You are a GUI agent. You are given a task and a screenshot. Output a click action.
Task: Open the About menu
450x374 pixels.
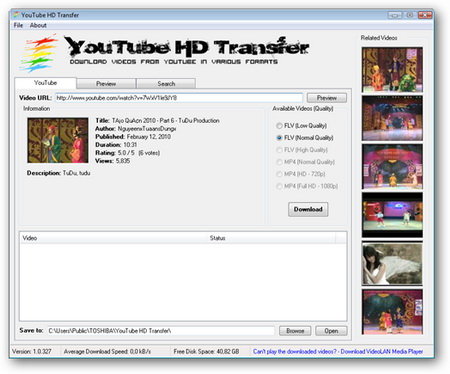click(38, 25)
